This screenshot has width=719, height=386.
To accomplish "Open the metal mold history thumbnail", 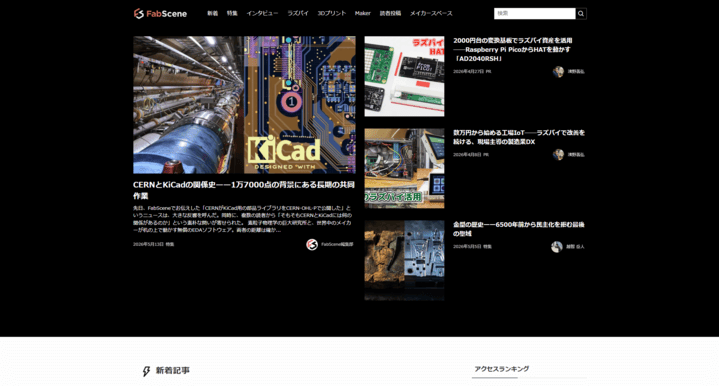I will click(404, 260).
